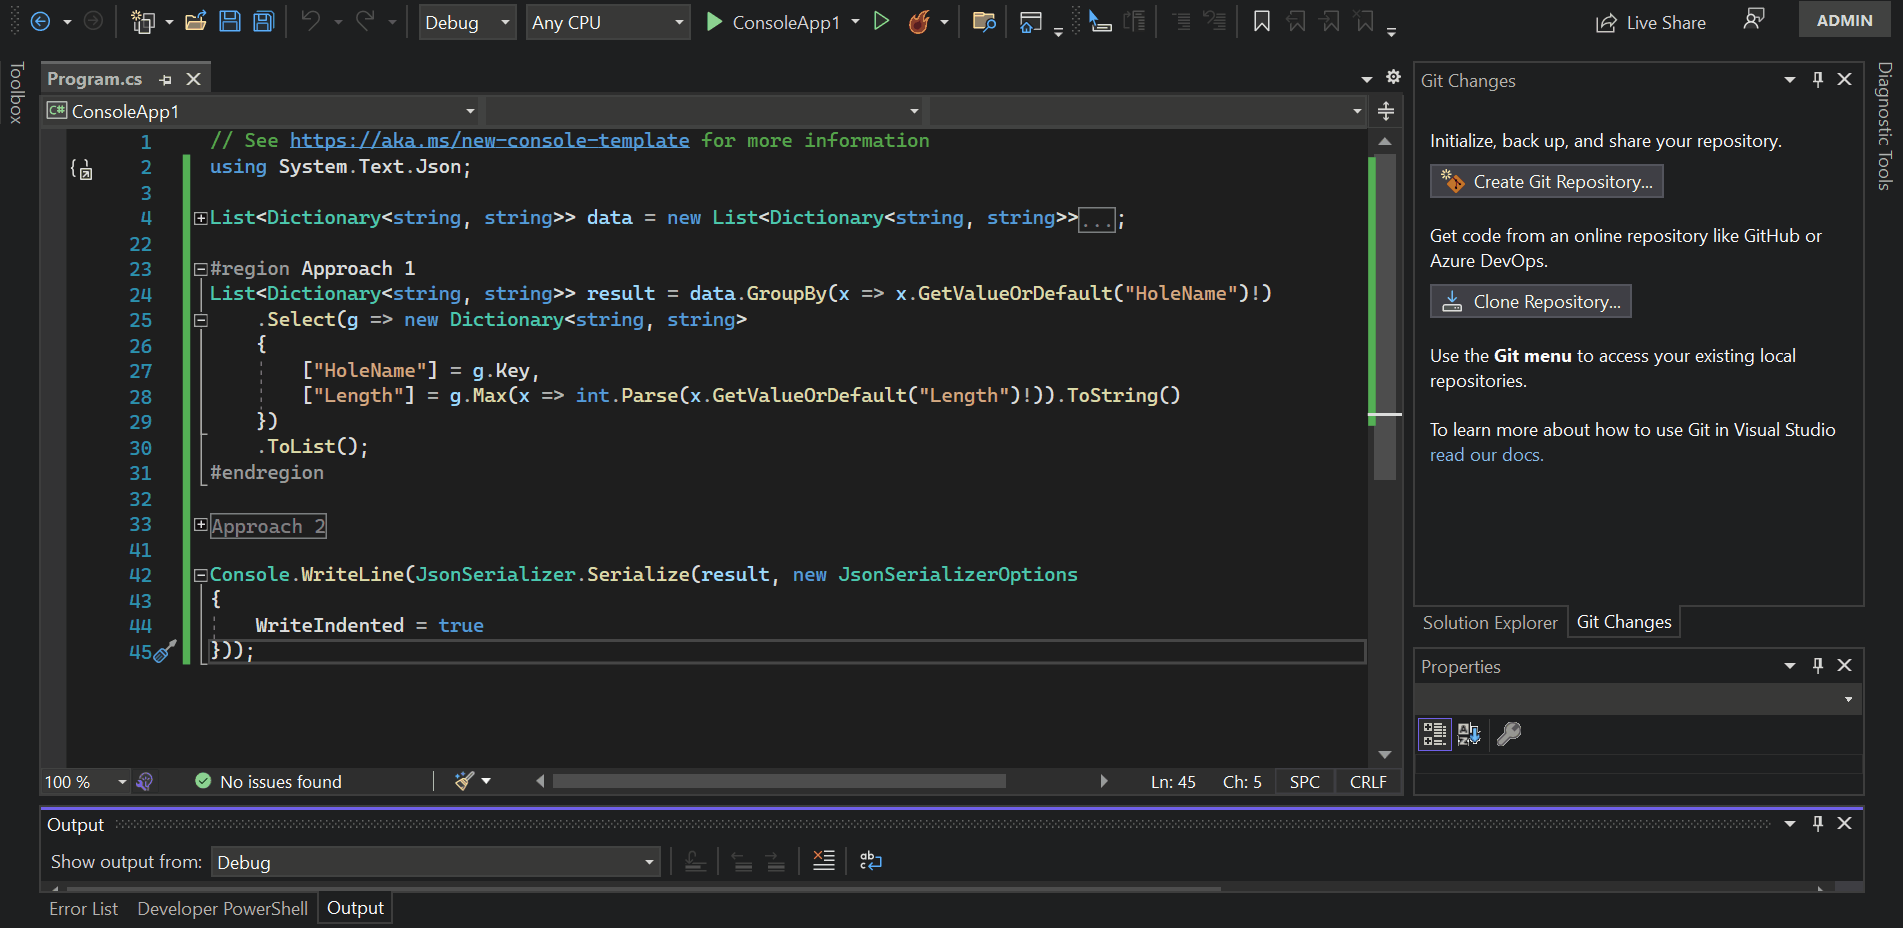Toggle a bookmark on the current line
The width and height of the screenshot is (1903, 928).
(1261, 21)
